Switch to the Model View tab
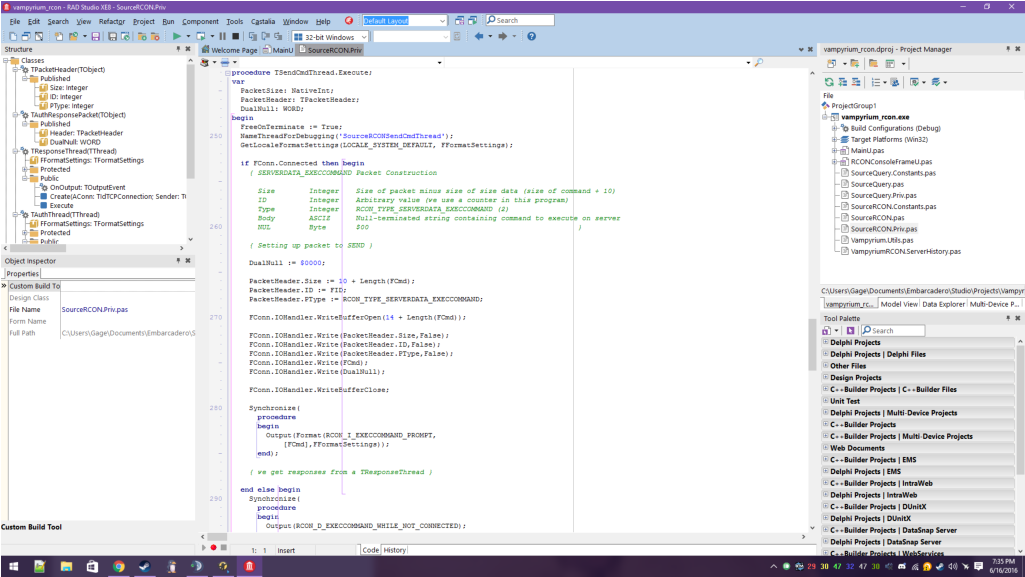The image size is (1025, 577). (x=899, y=304)
